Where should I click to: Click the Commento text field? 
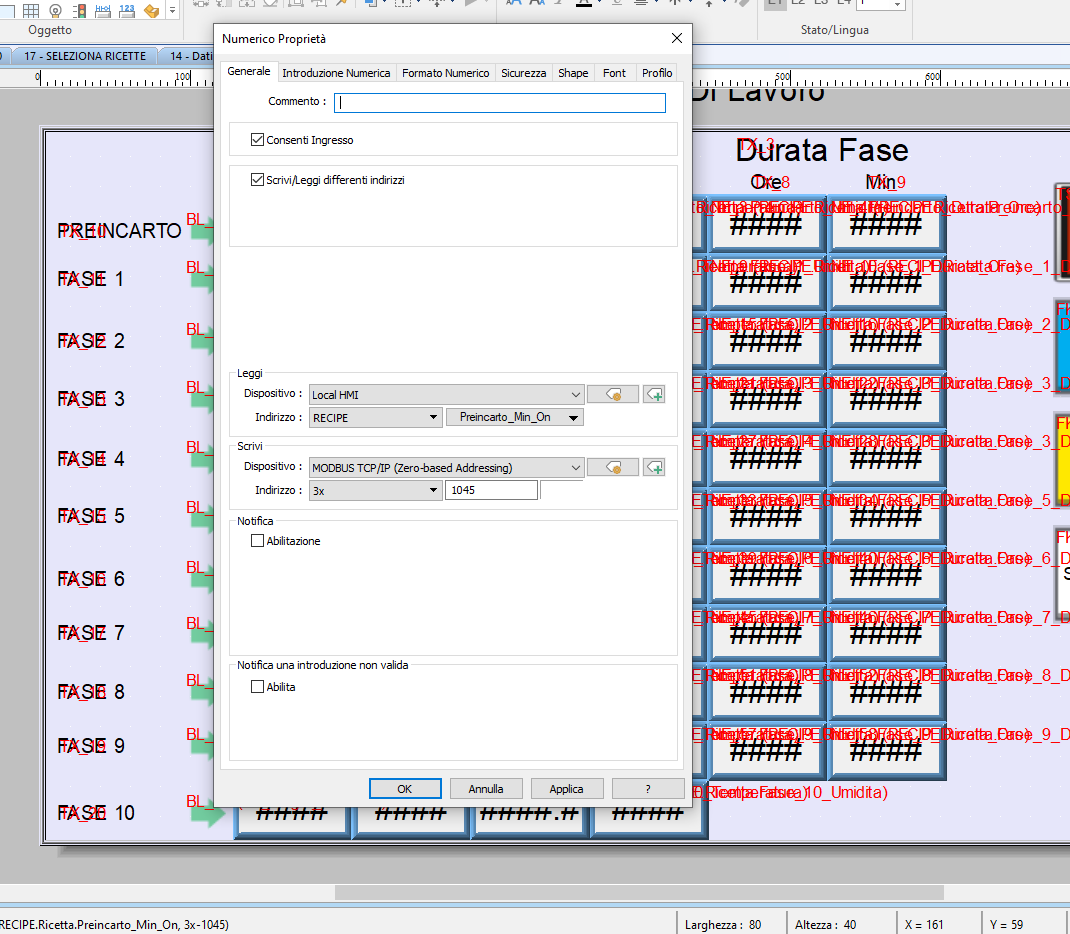[x=500, y=102]
